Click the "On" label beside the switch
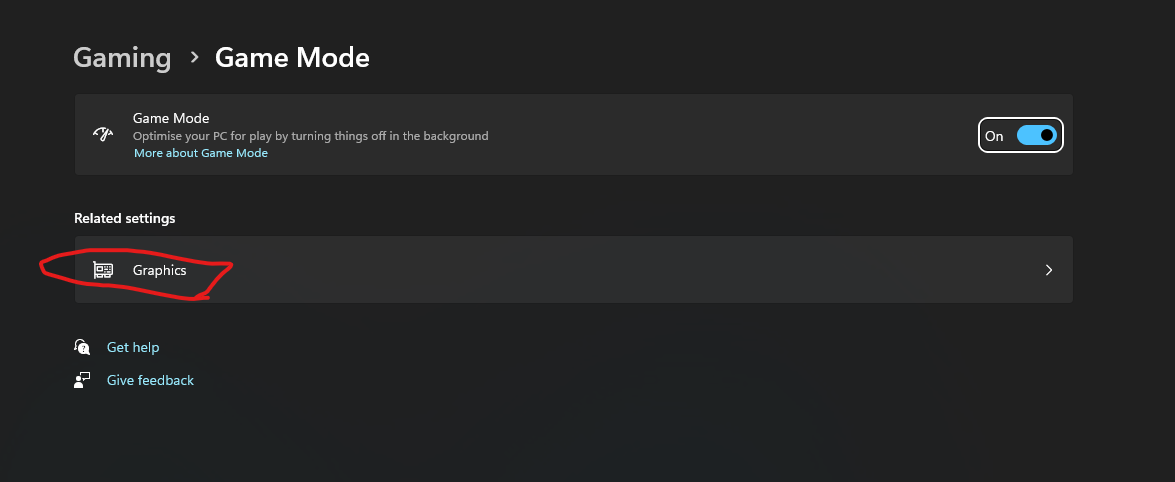This screenshot has height=482, width=1175. pos(994,136)
